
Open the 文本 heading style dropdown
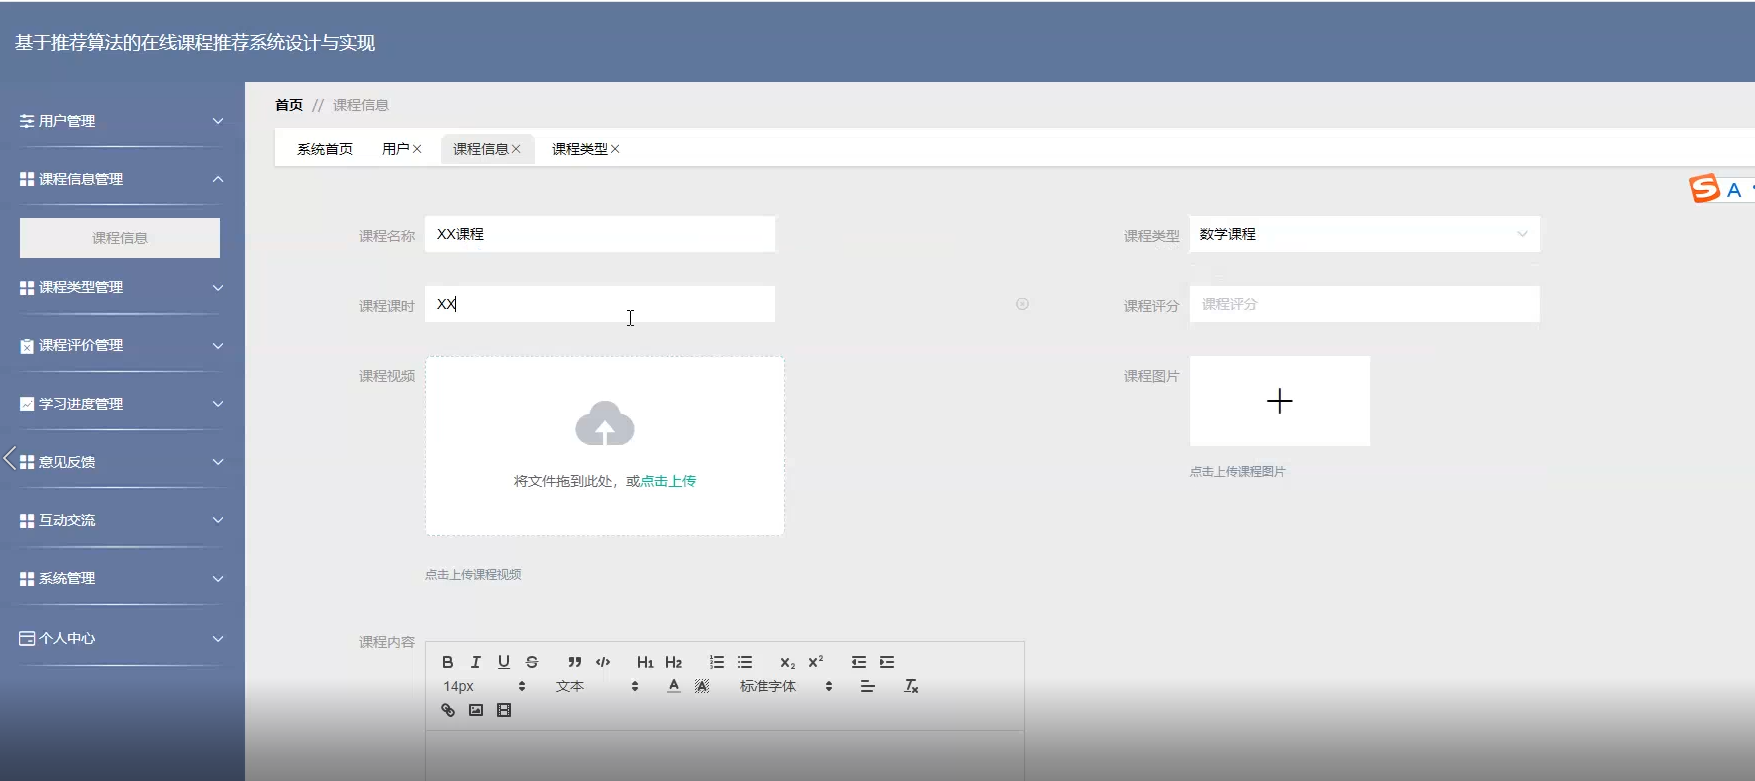pyautogui.click(x=597, y=686)
